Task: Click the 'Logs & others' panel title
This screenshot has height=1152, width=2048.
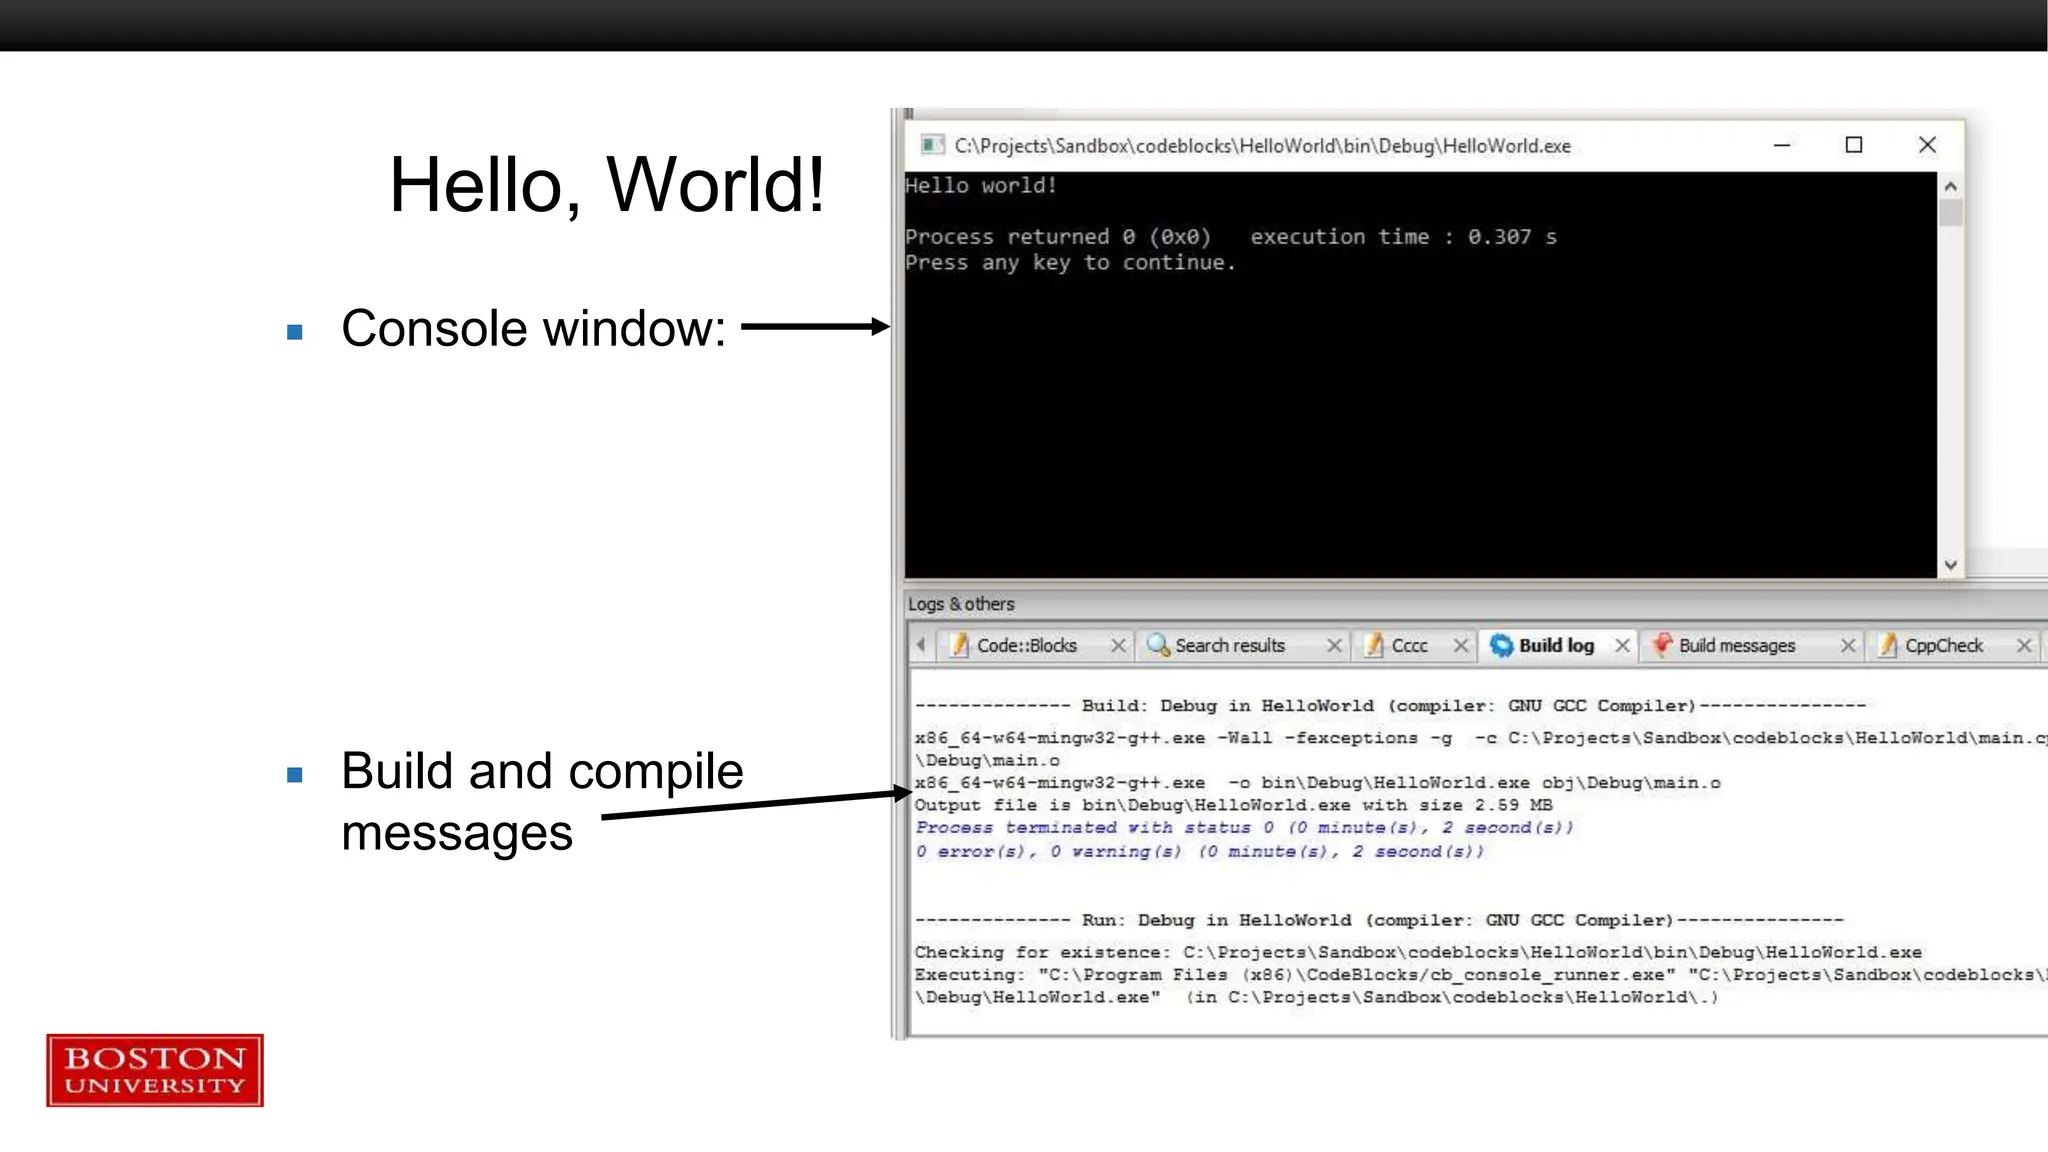Action: (960, 604)
